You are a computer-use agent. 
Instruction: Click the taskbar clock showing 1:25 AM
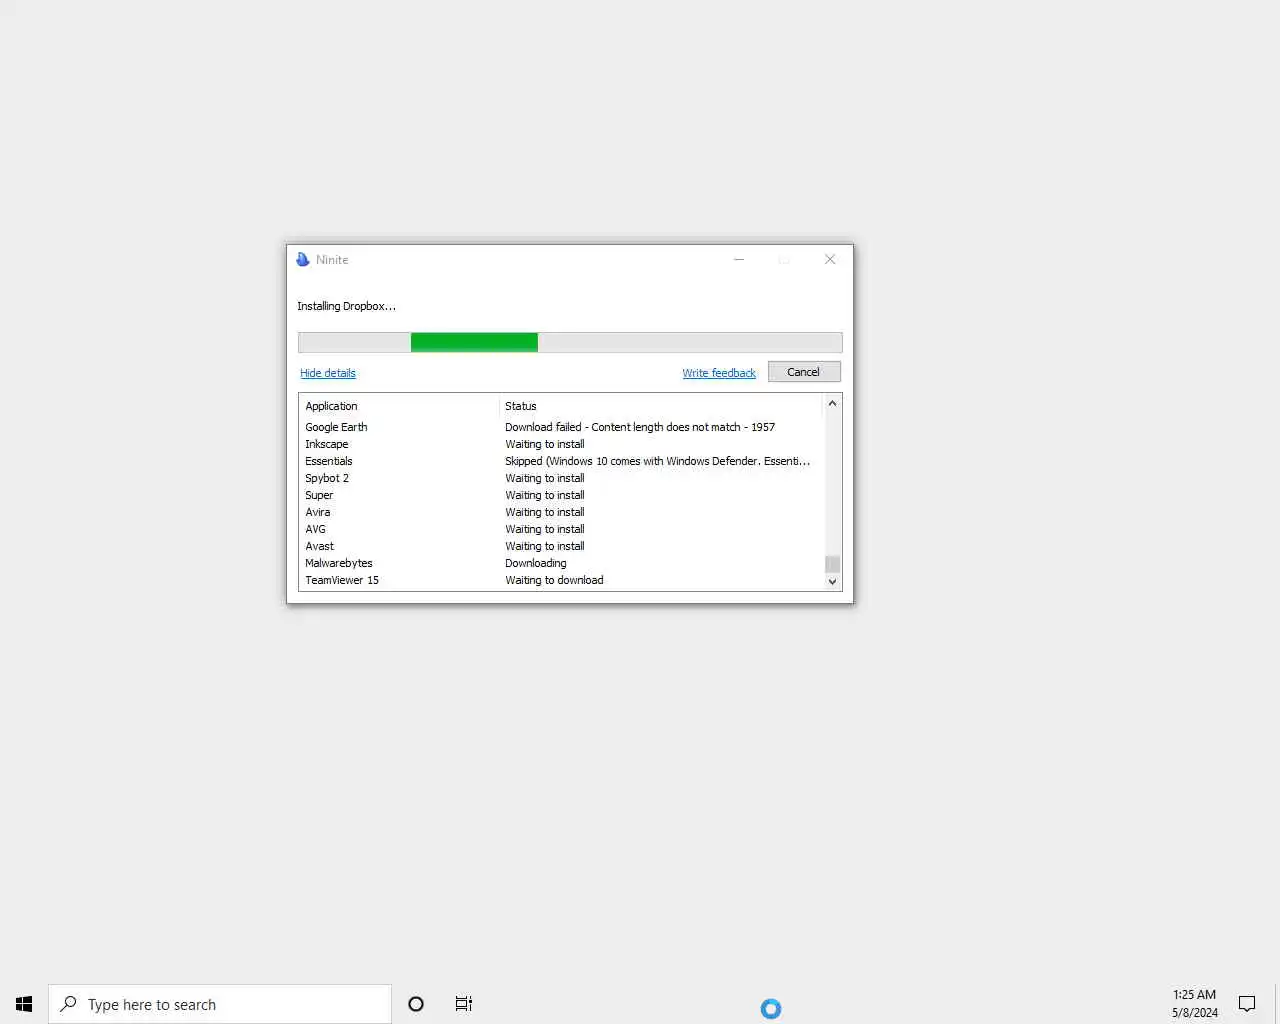tap(1195, 1004)
